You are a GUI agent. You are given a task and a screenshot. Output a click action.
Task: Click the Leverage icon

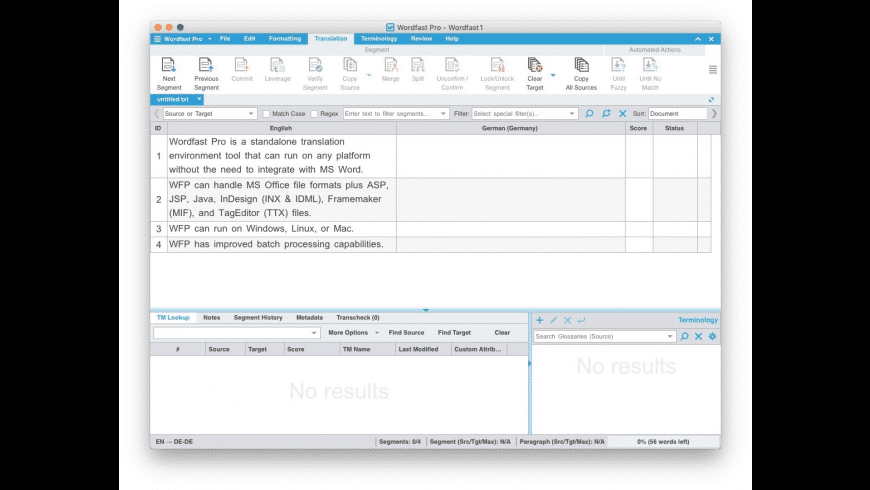tap(277, 65)
